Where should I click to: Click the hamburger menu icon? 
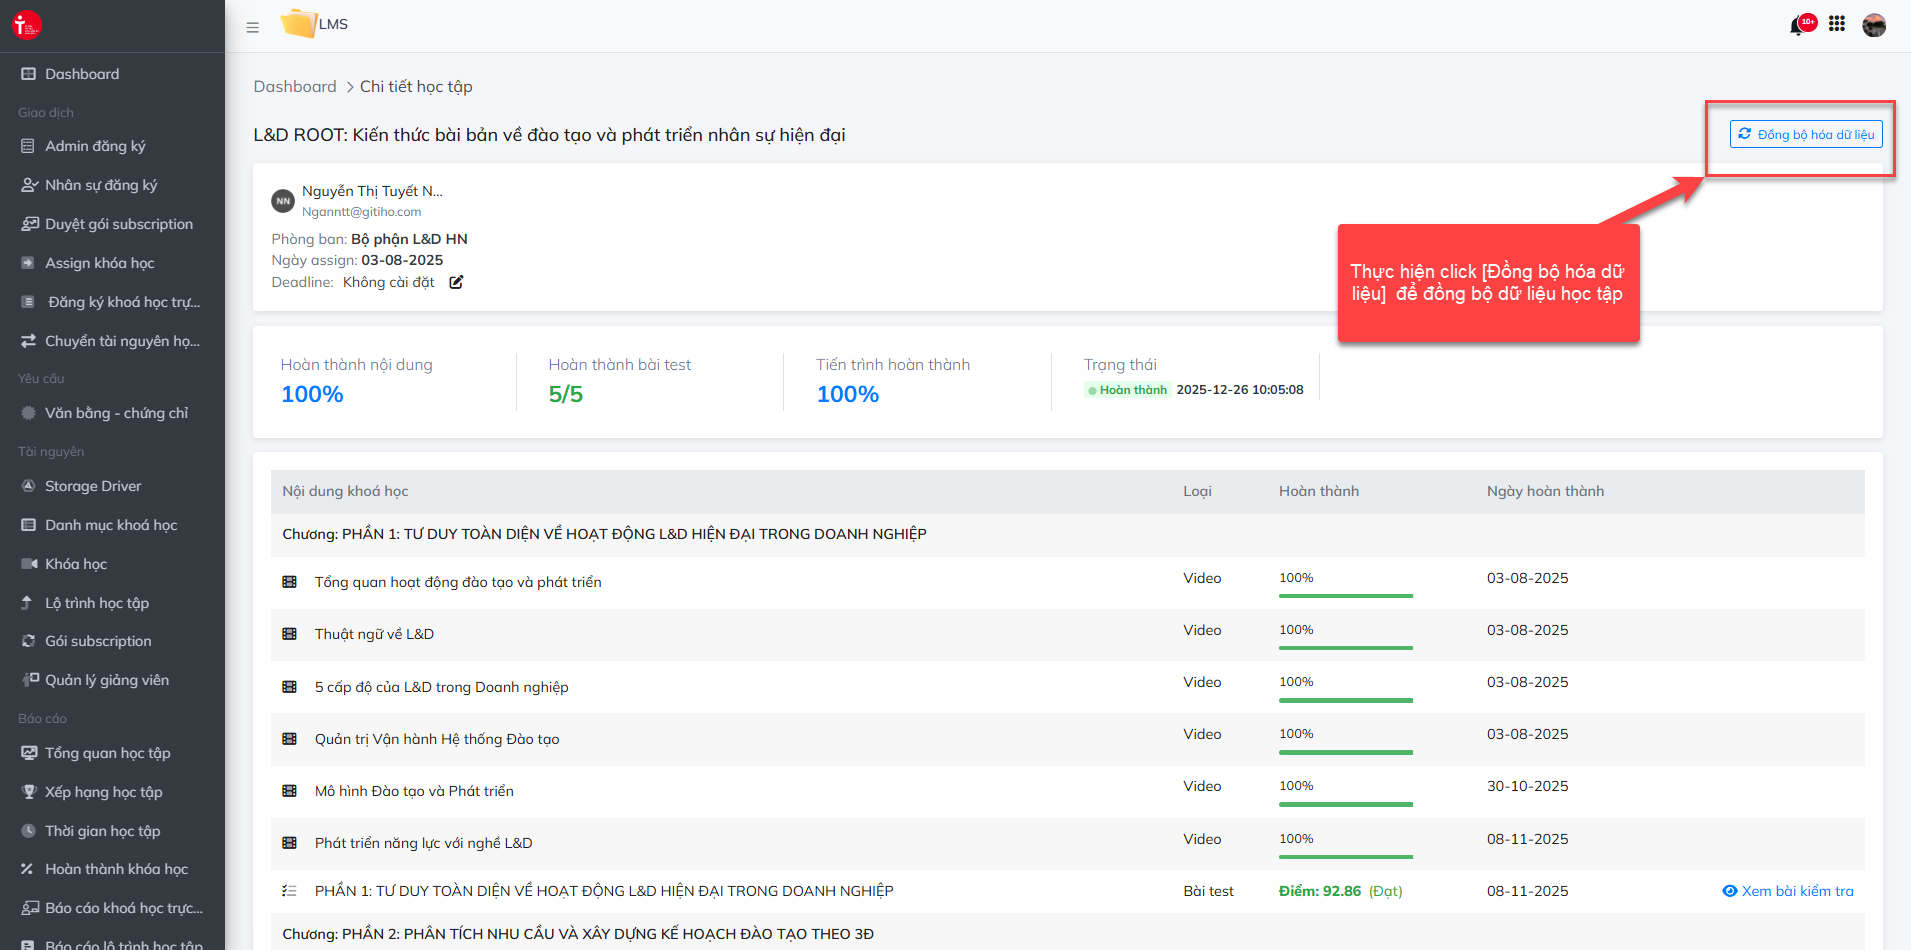pos(252,27)
